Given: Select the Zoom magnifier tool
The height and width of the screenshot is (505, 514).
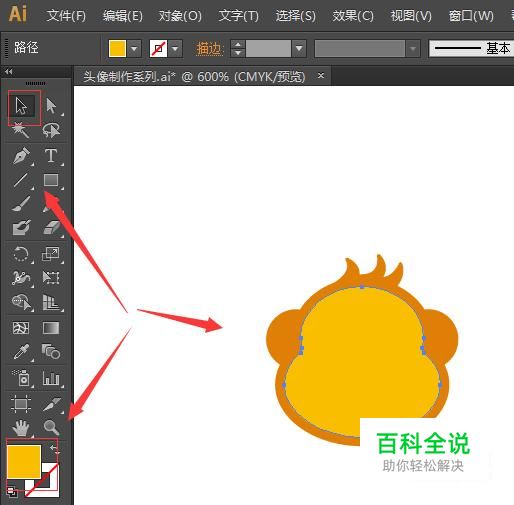Looking at the screenshot, I should point(51,427).
